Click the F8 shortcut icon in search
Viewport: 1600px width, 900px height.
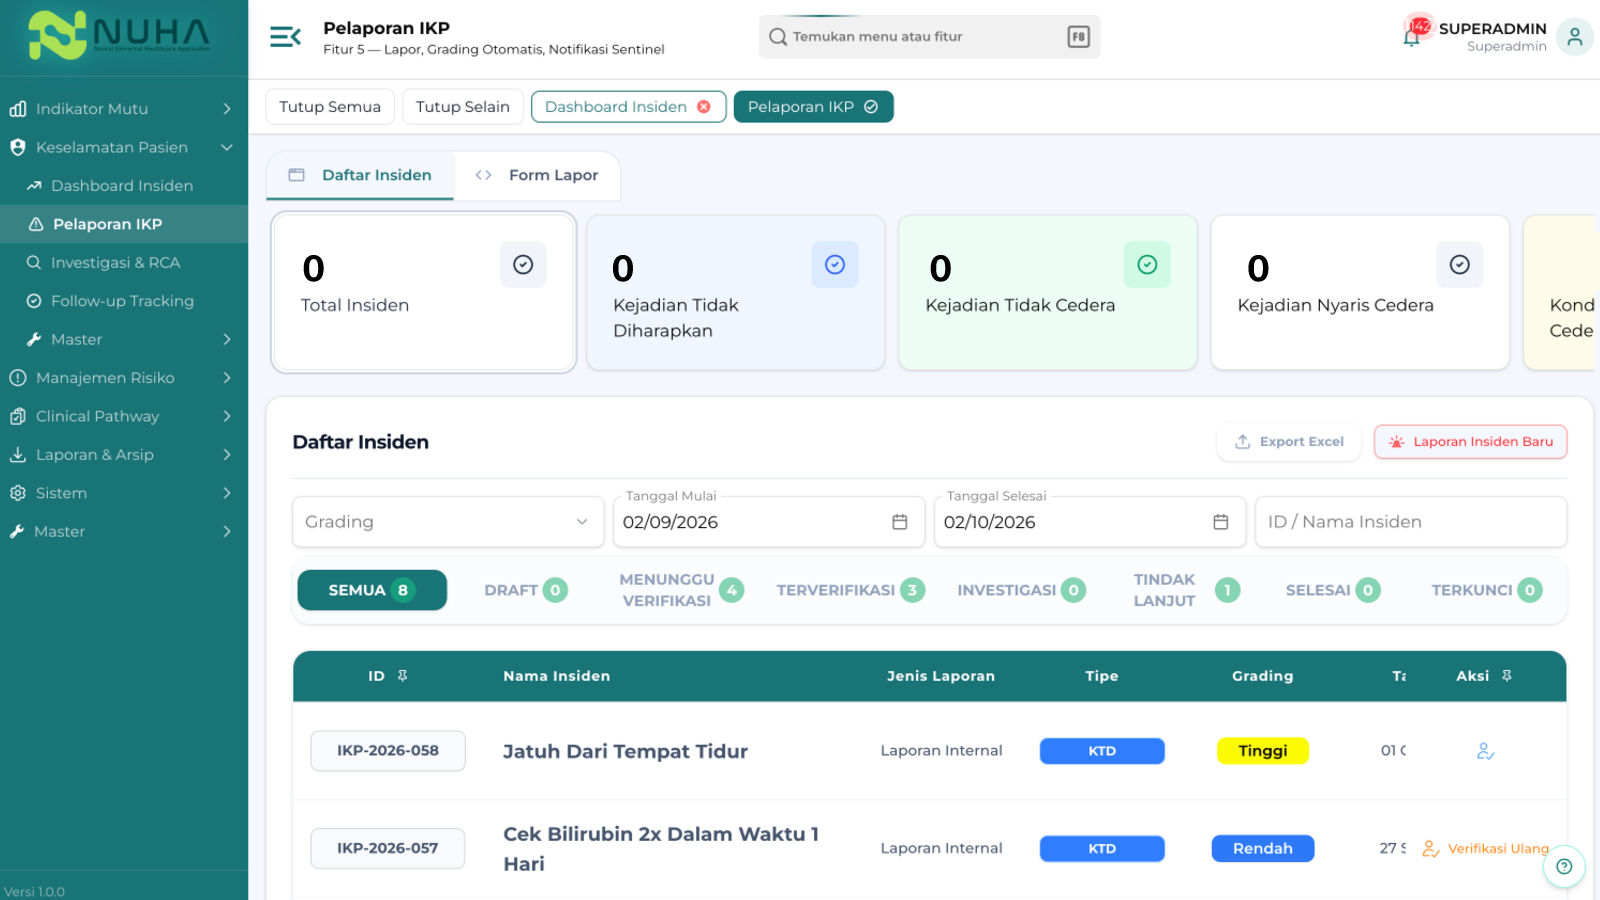1078,37
